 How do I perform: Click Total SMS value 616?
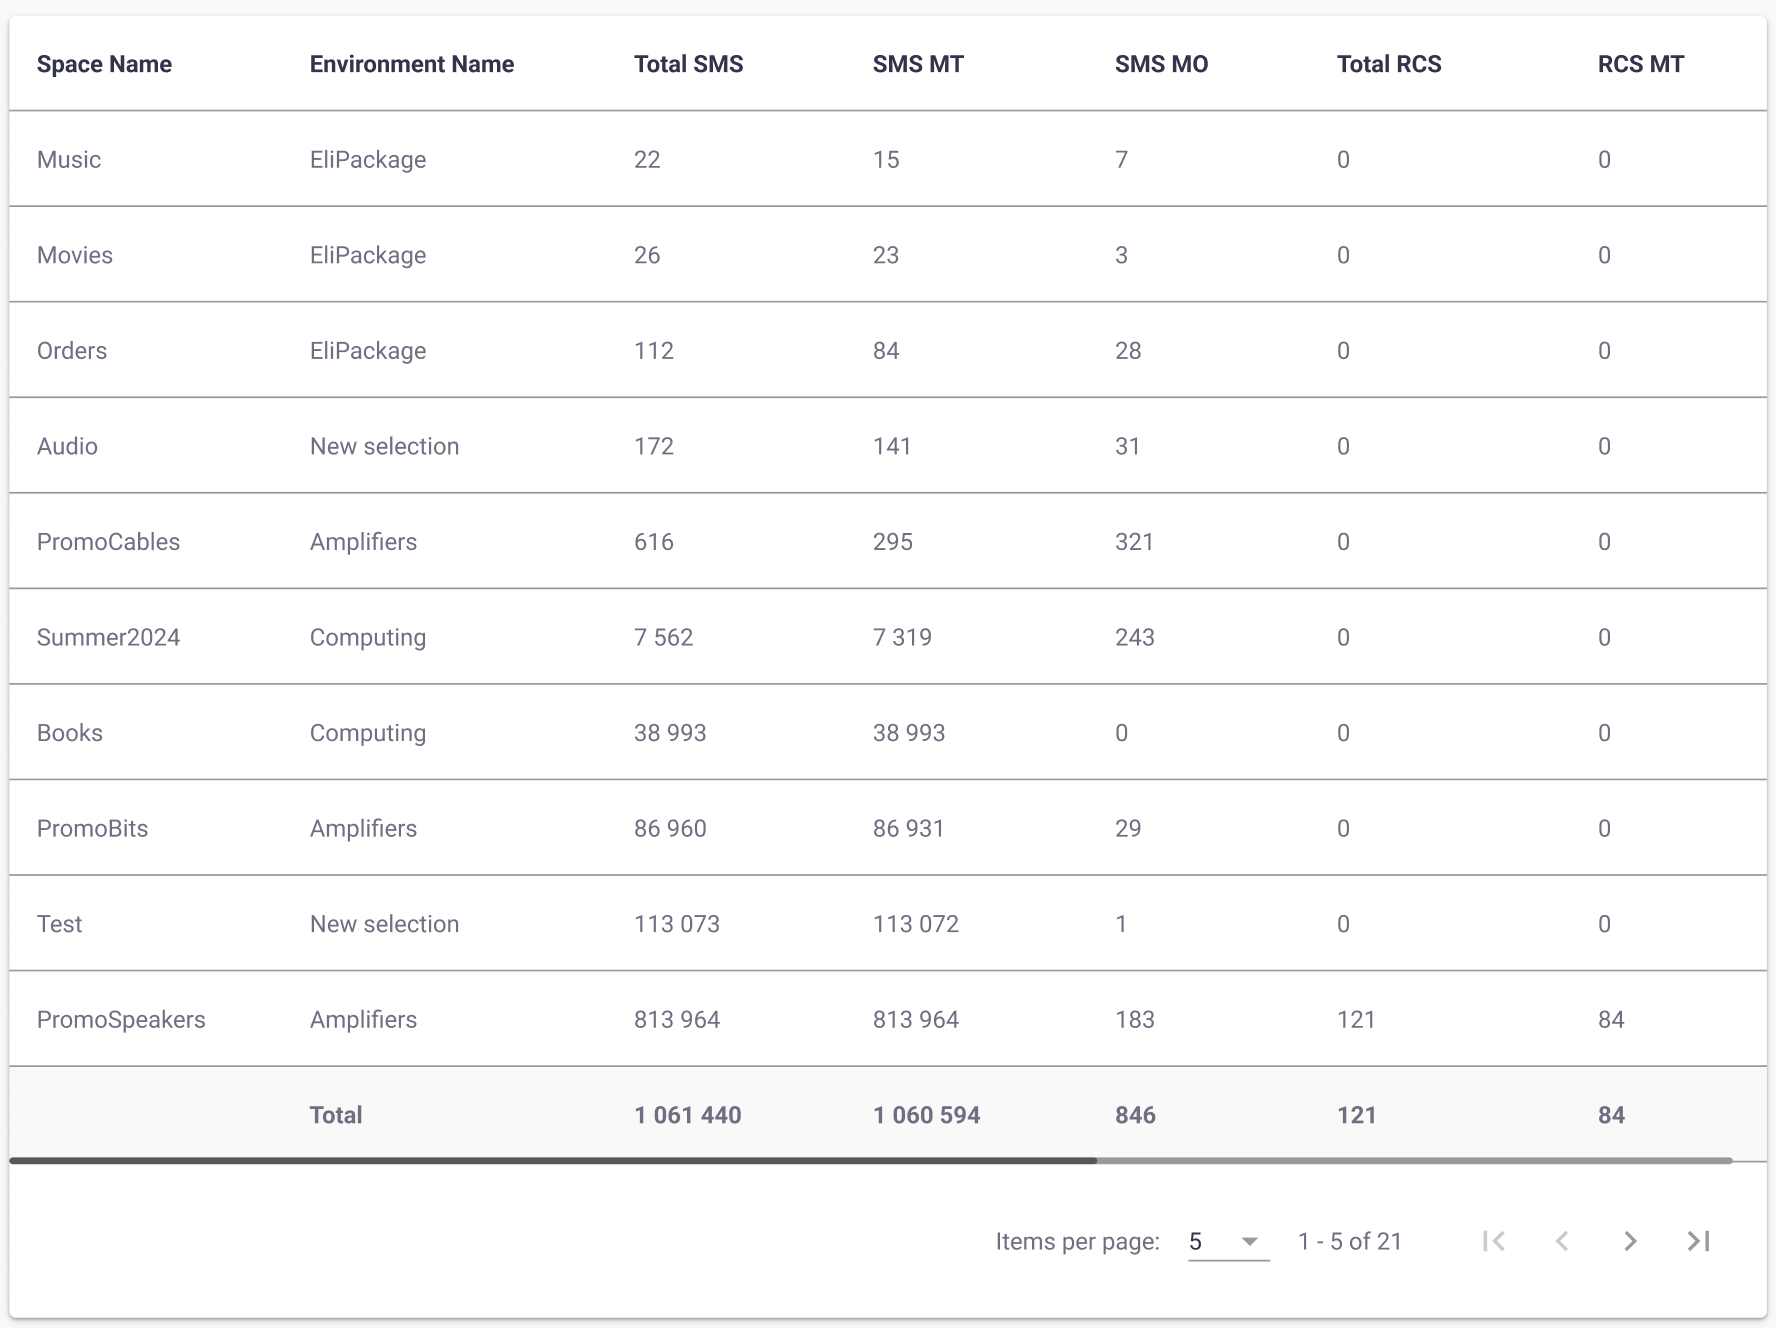pos(654,541)
